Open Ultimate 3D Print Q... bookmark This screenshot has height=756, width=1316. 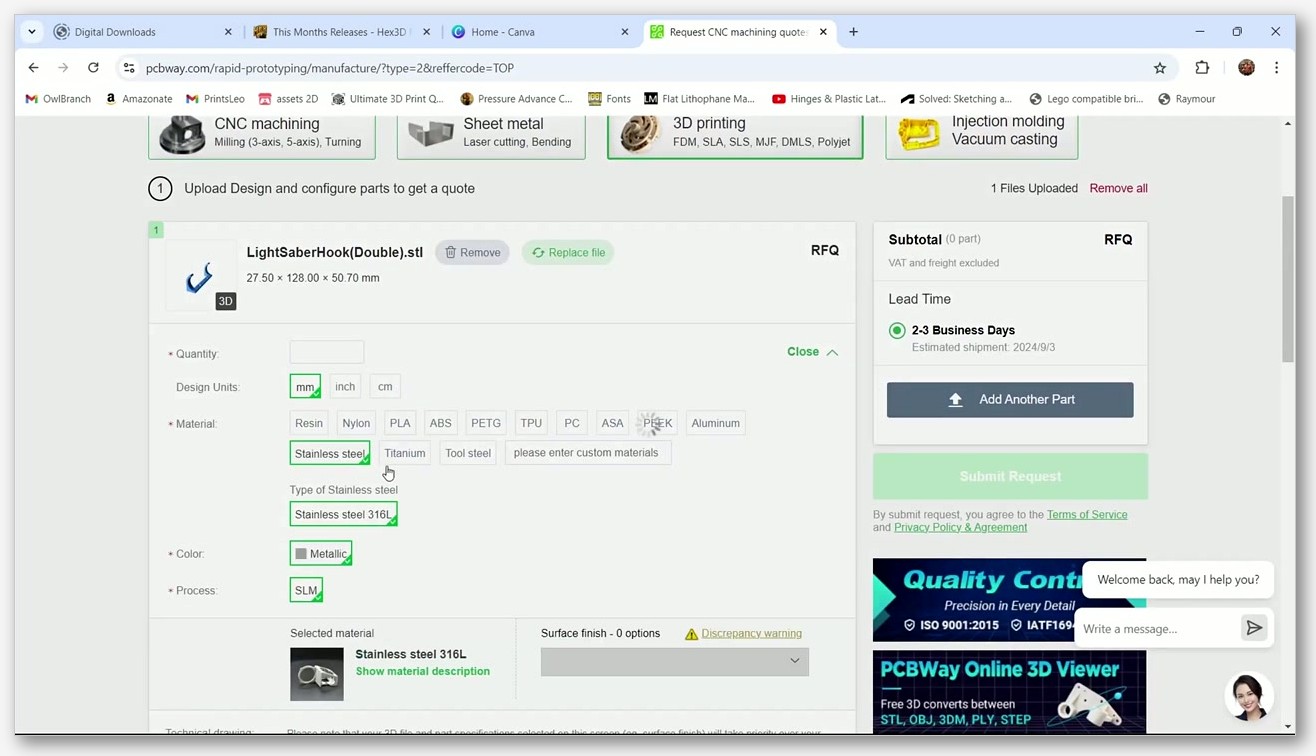pos(388,99)
